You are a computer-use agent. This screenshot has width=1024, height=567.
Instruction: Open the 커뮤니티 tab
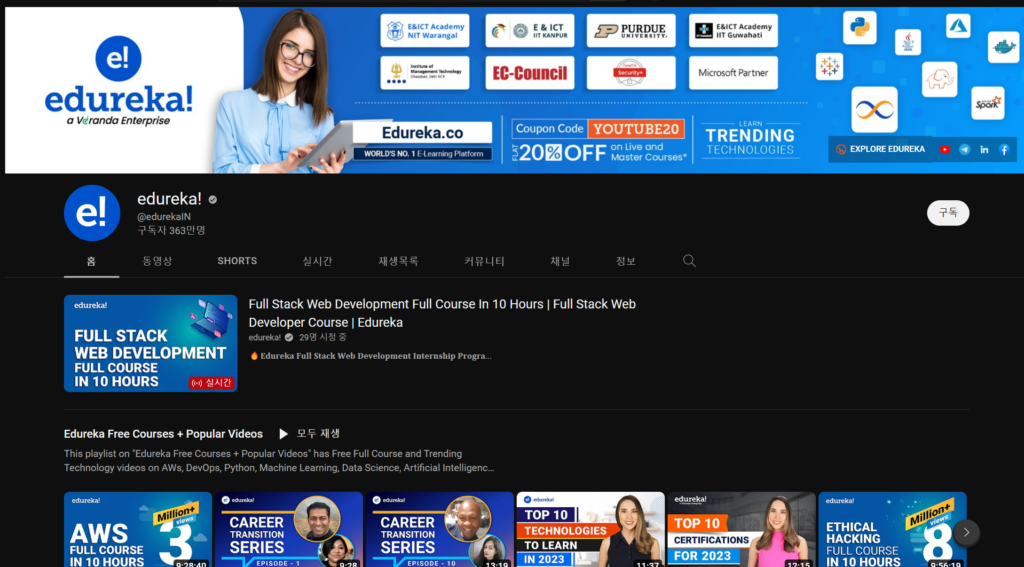(484, 261)
